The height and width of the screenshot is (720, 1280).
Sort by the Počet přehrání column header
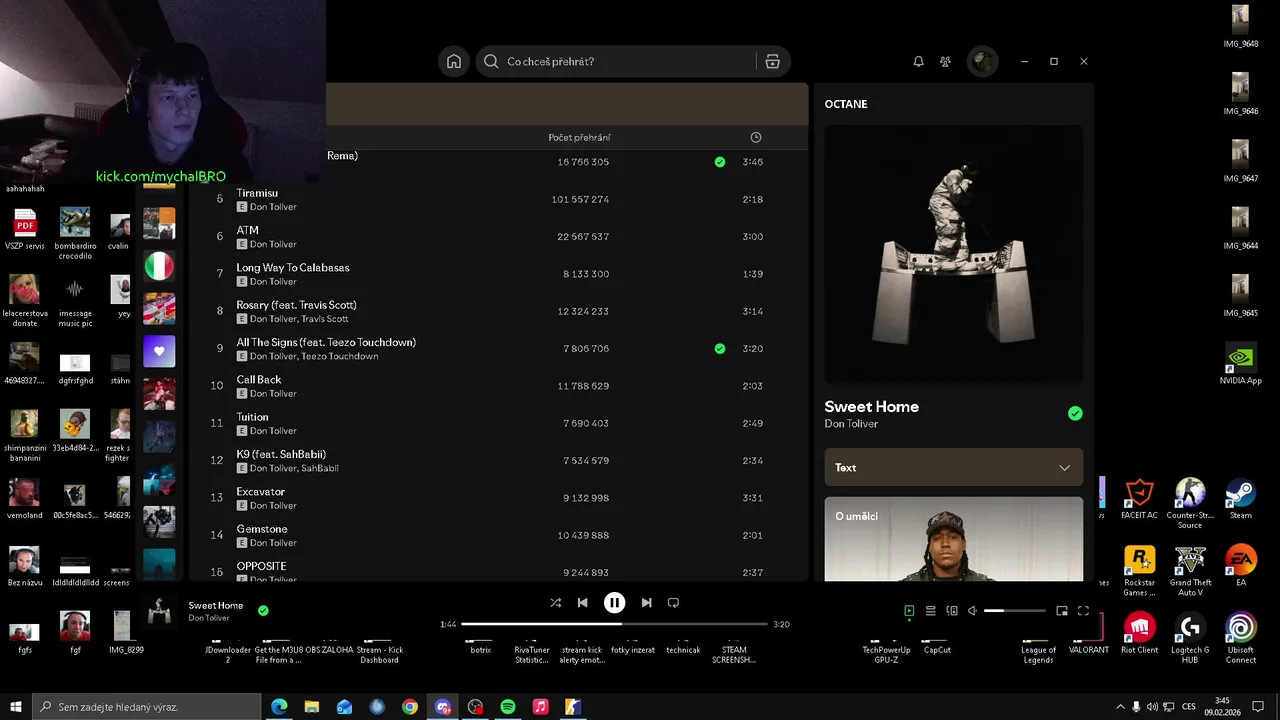tap(579, 137)
